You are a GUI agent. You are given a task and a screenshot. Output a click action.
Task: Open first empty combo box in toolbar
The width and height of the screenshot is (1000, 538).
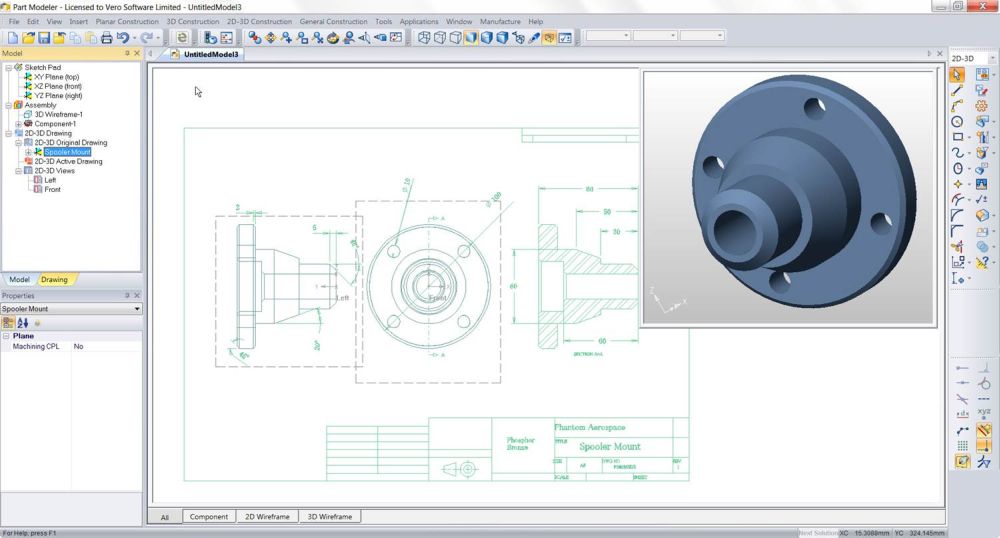pos(608,36)
